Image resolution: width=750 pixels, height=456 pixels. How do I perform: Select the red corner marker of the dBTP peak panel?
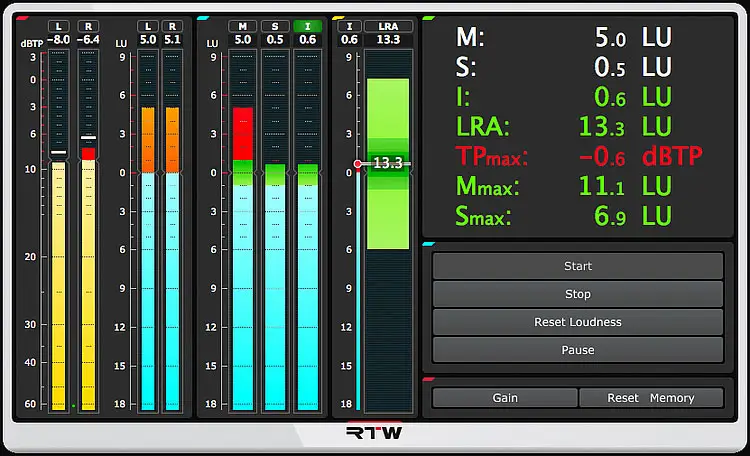pyautogui.click(x=22, y=18)
